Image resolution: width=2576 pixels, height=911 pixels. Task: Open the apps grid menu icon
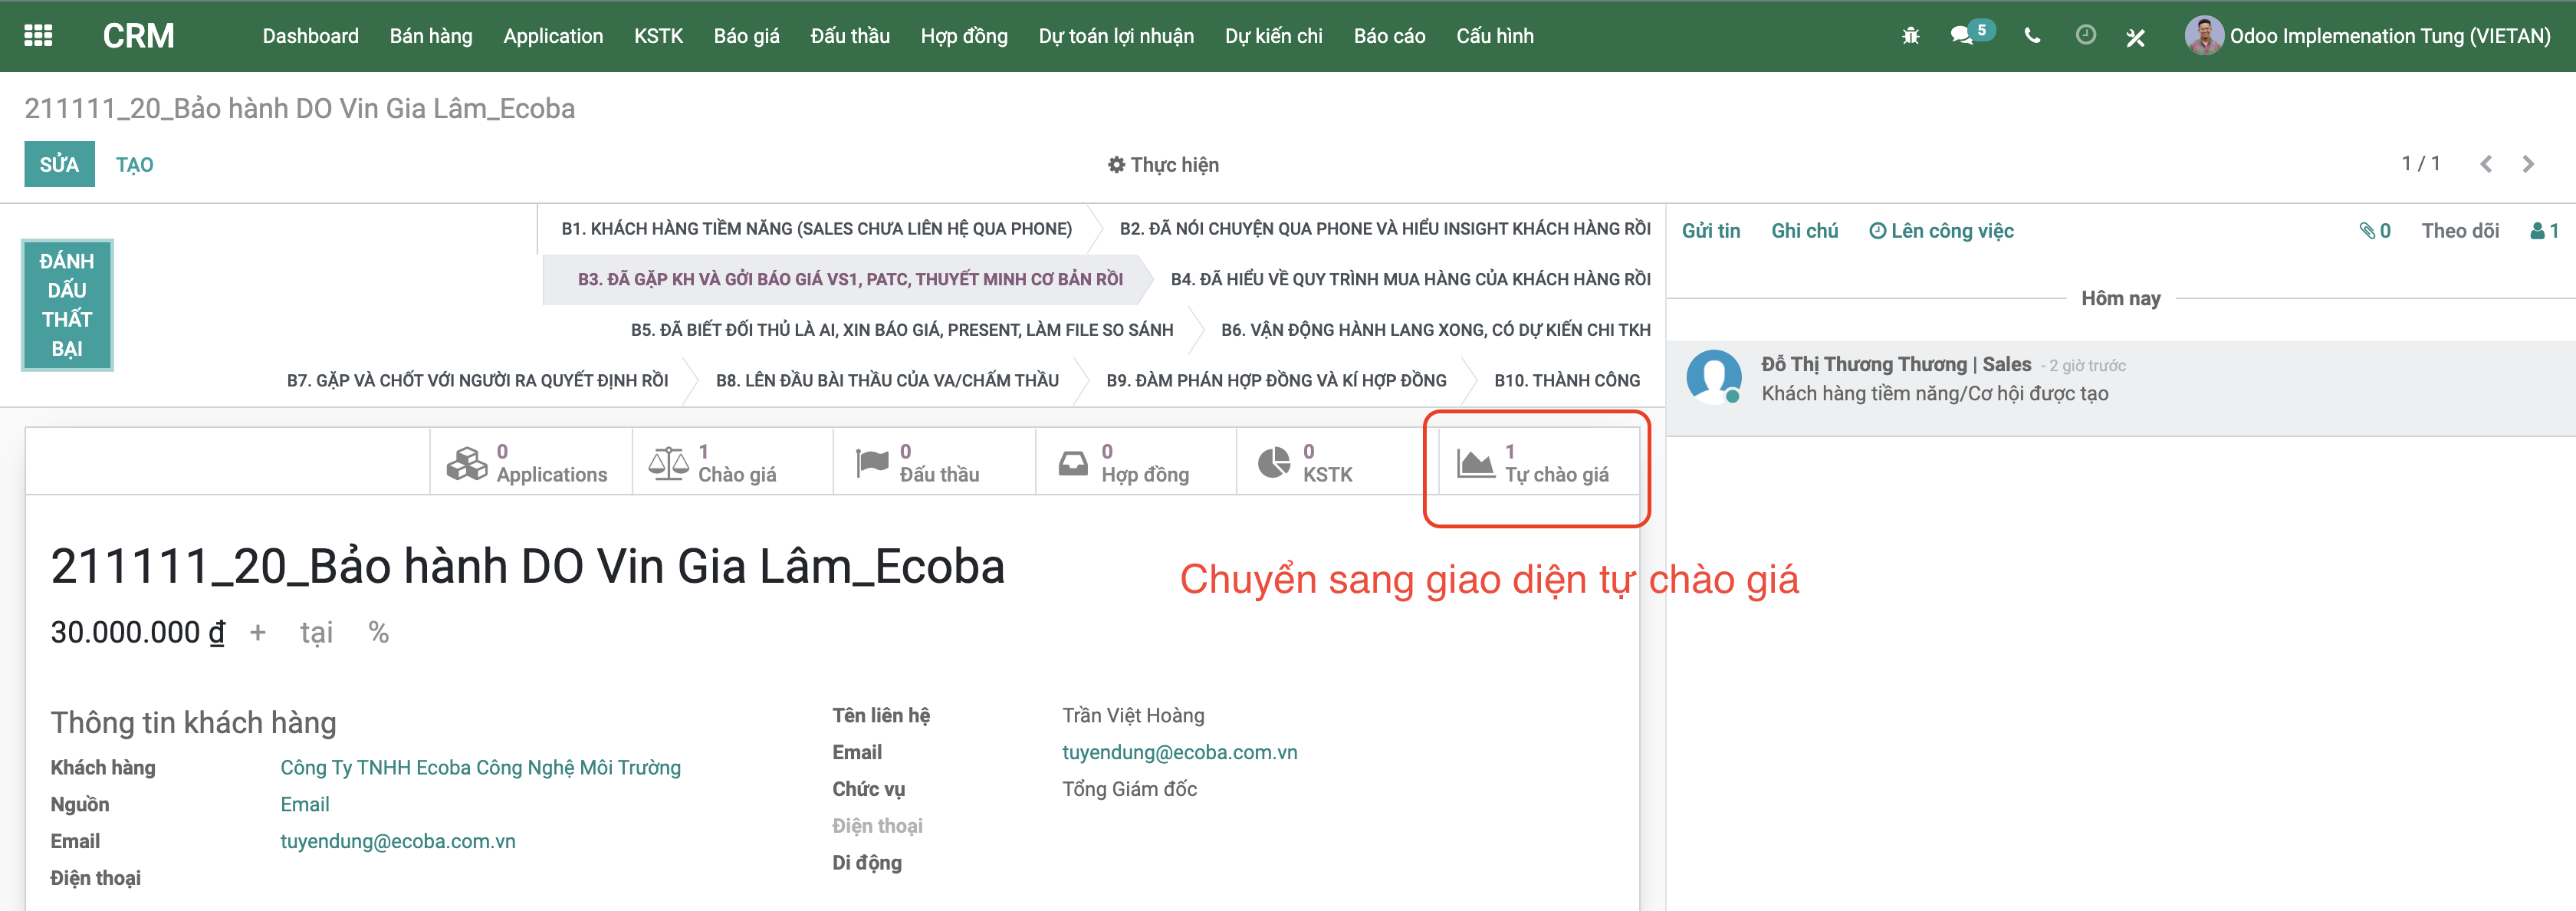click(38, 36)
